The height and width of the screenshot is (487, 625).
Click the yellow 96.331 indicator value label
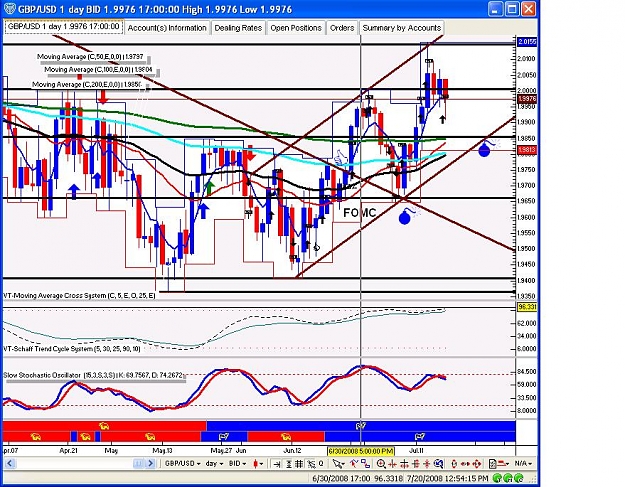(x=527, y=307)
